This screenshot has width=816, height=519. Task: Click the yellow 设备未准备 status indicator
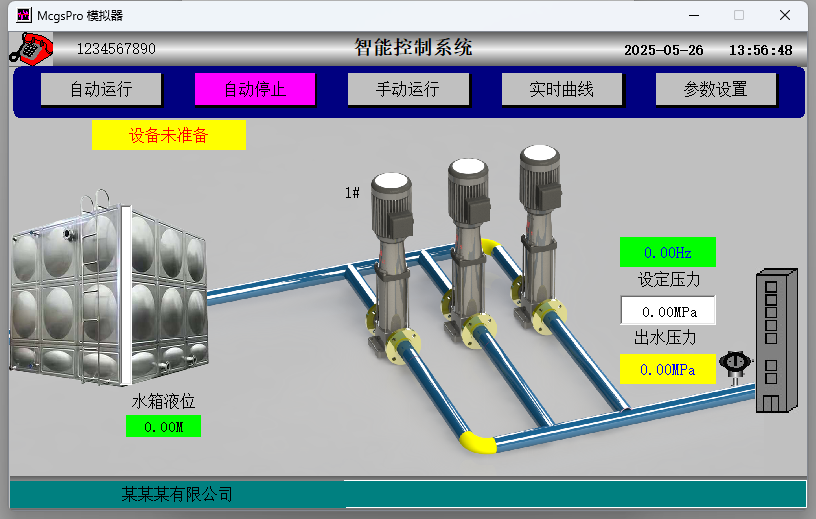pos(168,135)
